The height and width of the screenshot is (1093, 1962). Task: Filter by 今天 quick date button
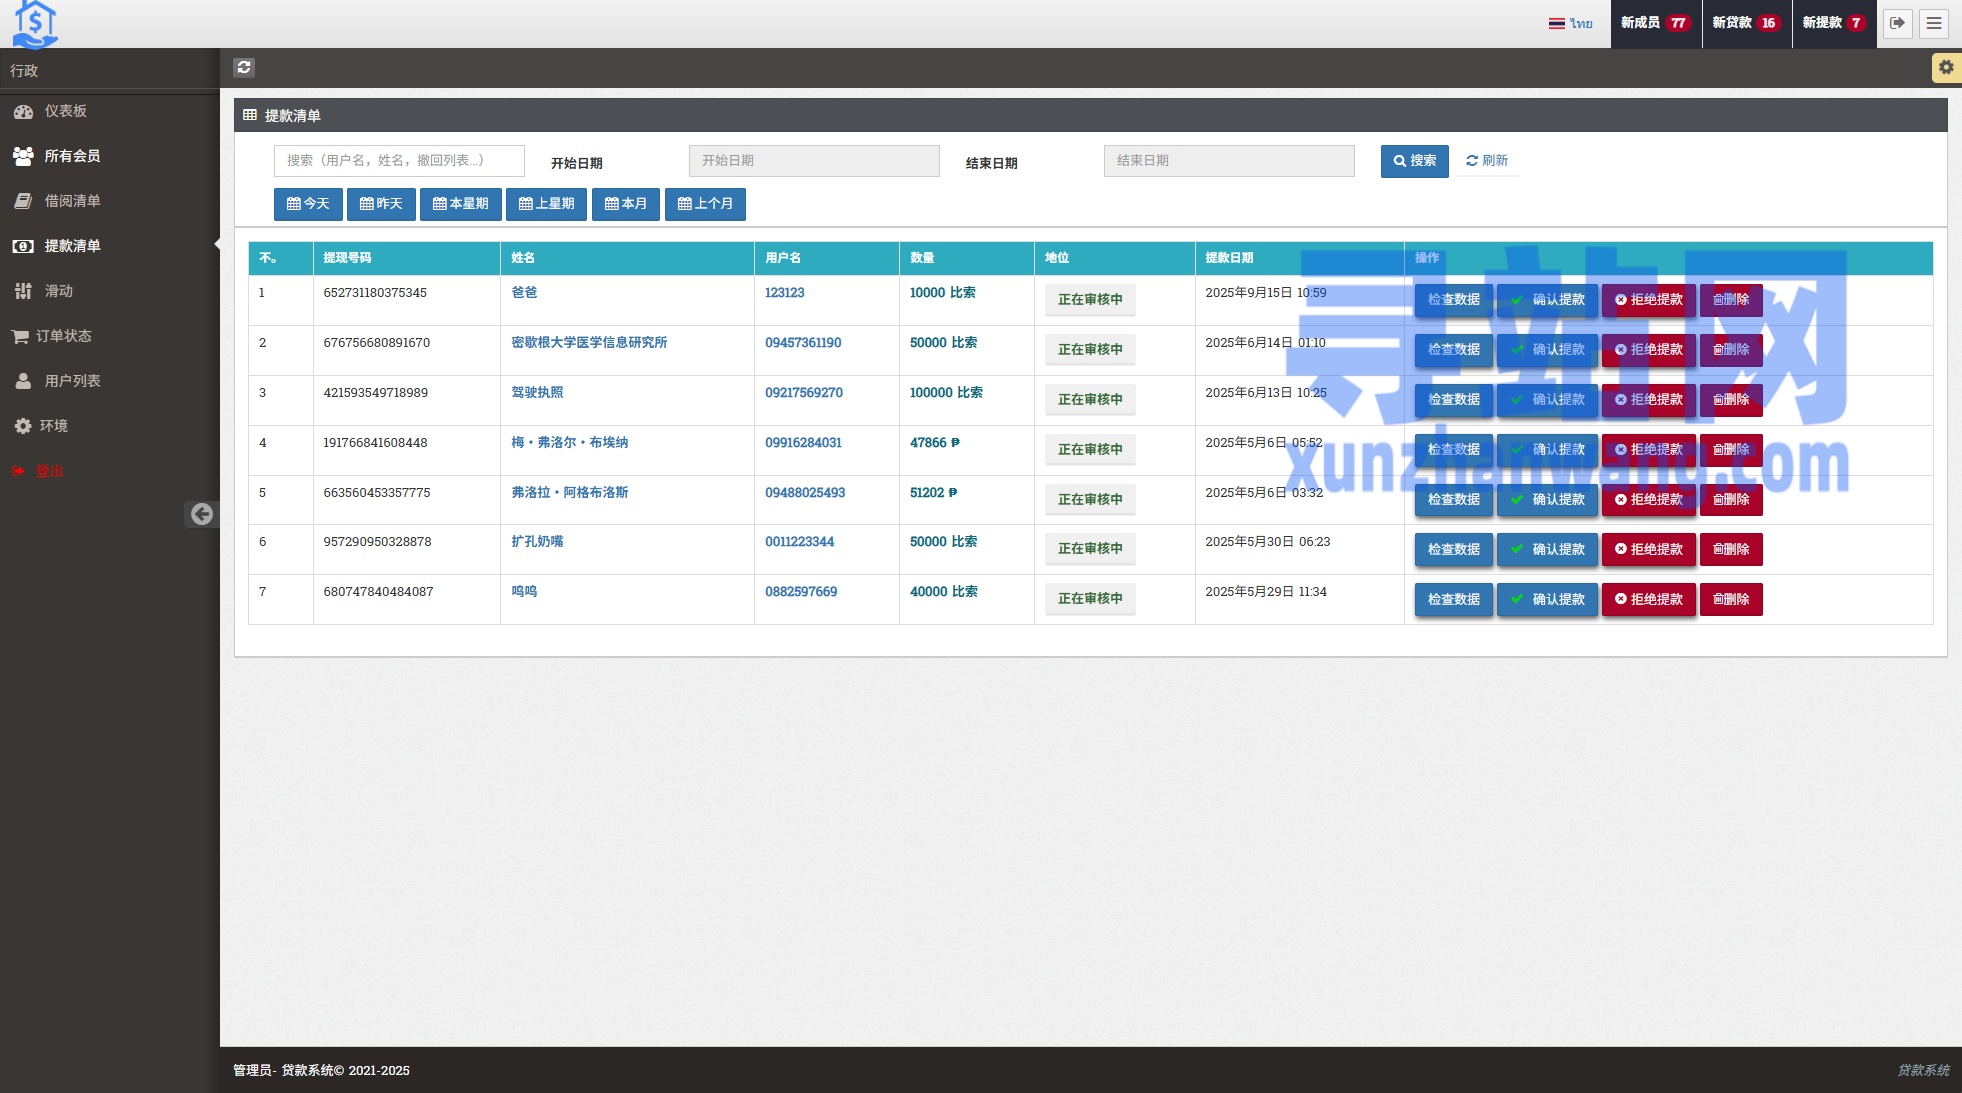[308, 204]
